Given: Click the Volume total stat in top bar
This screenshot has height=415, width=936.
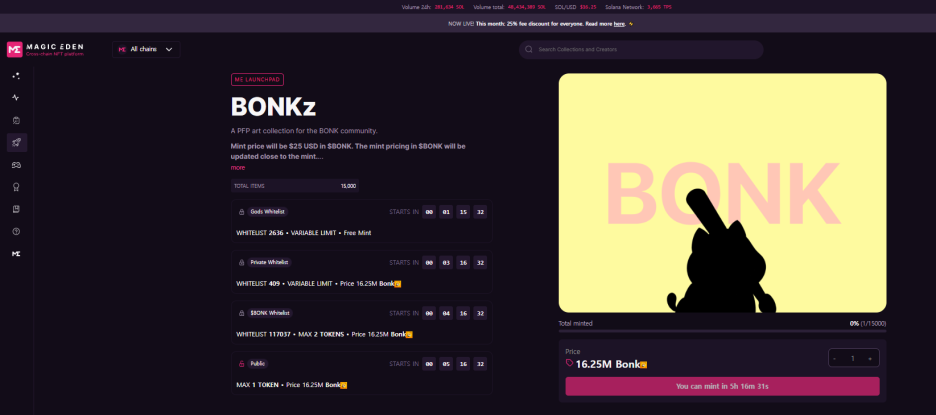Looking at the screenshot, I should pos(509,7).
